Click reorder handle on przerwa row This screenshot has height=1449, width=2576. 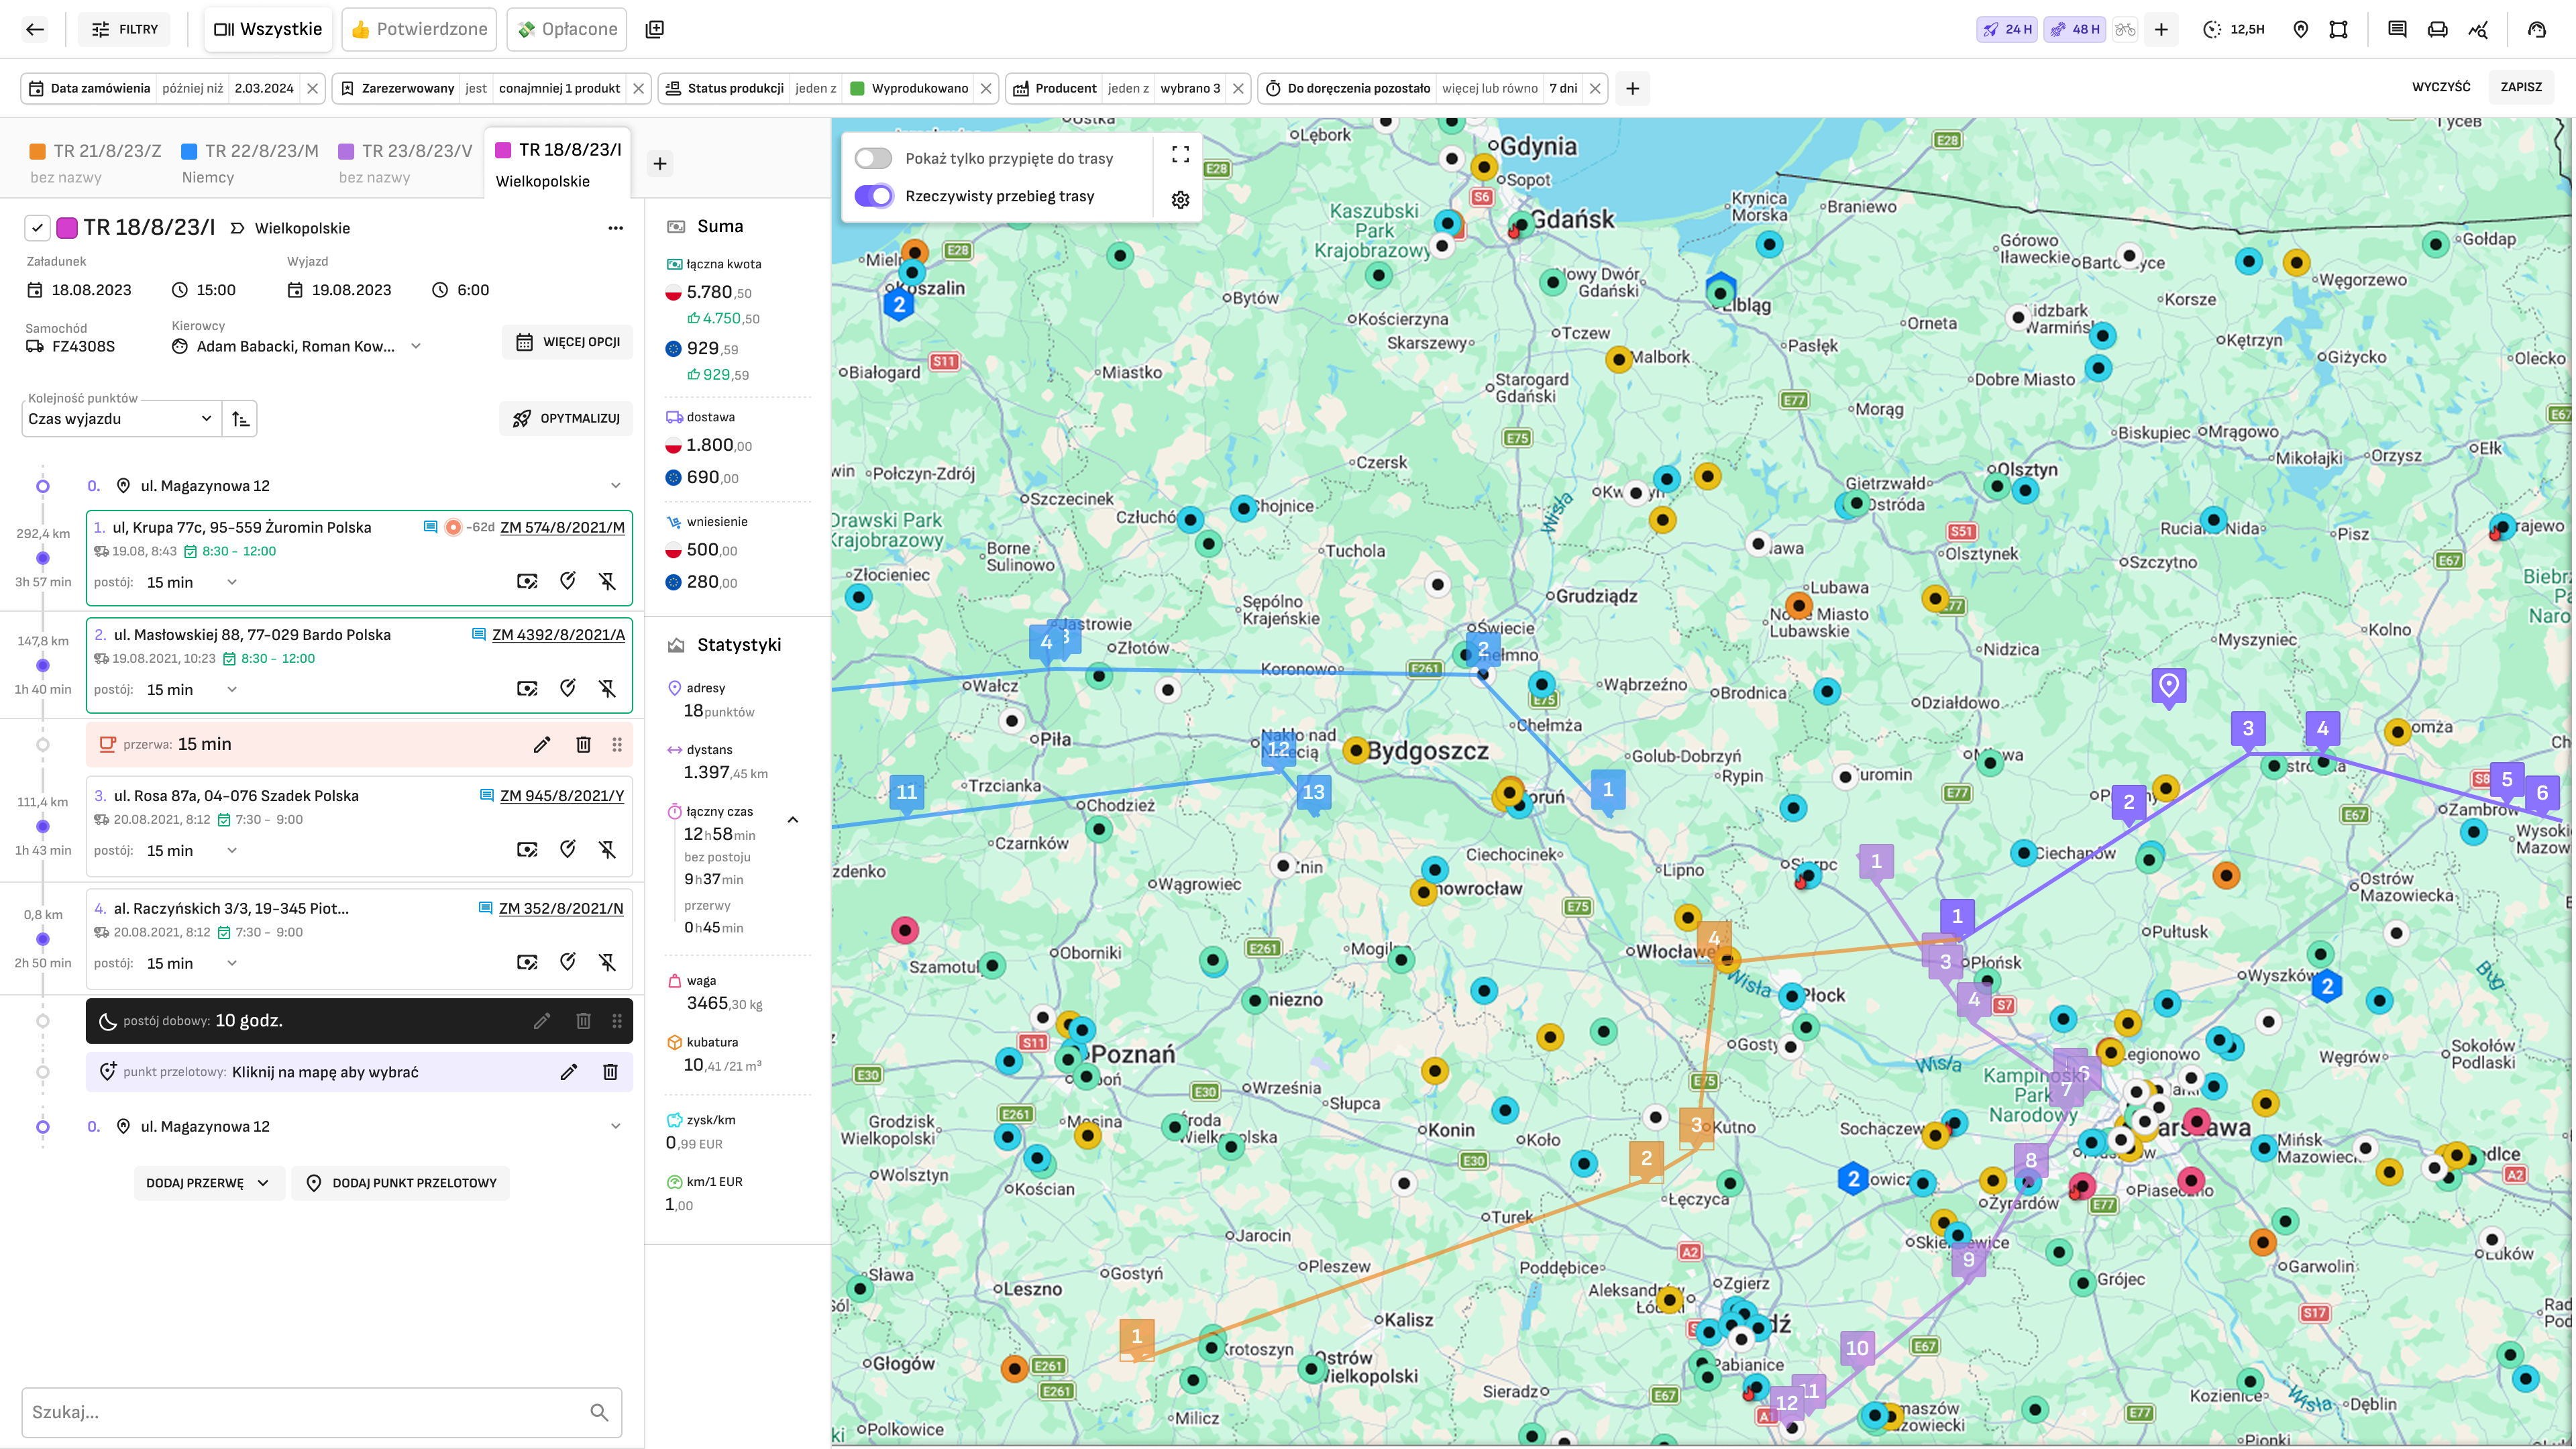pos(617,744)
